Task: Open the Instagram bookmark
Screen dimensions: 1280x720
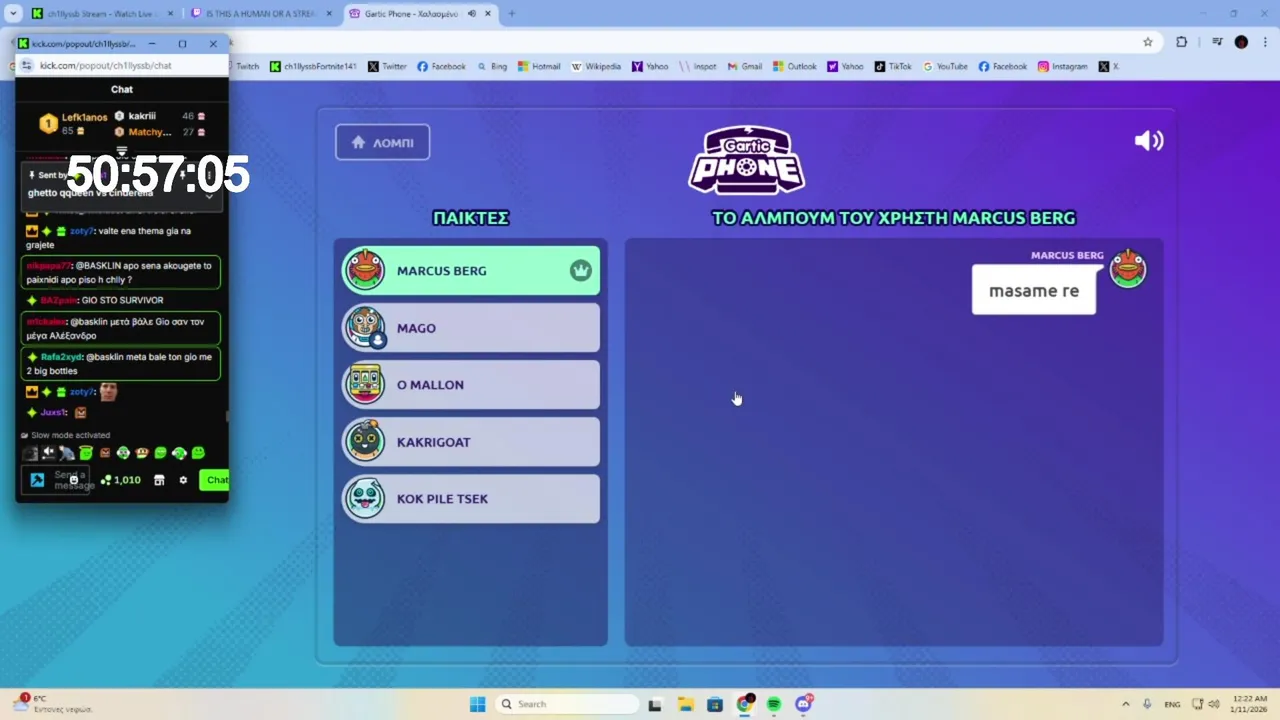Action: point(1062,66)
